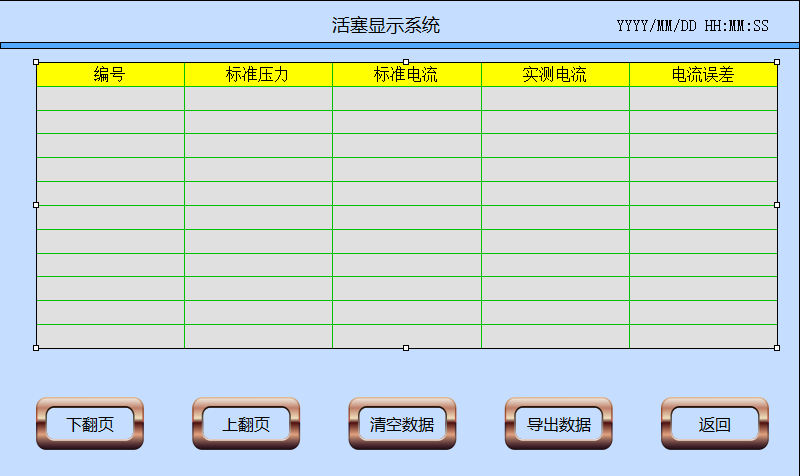The image size is (800, 476).
Task: Click the first empty cell under 编号
Action: (x=110, y=99)
